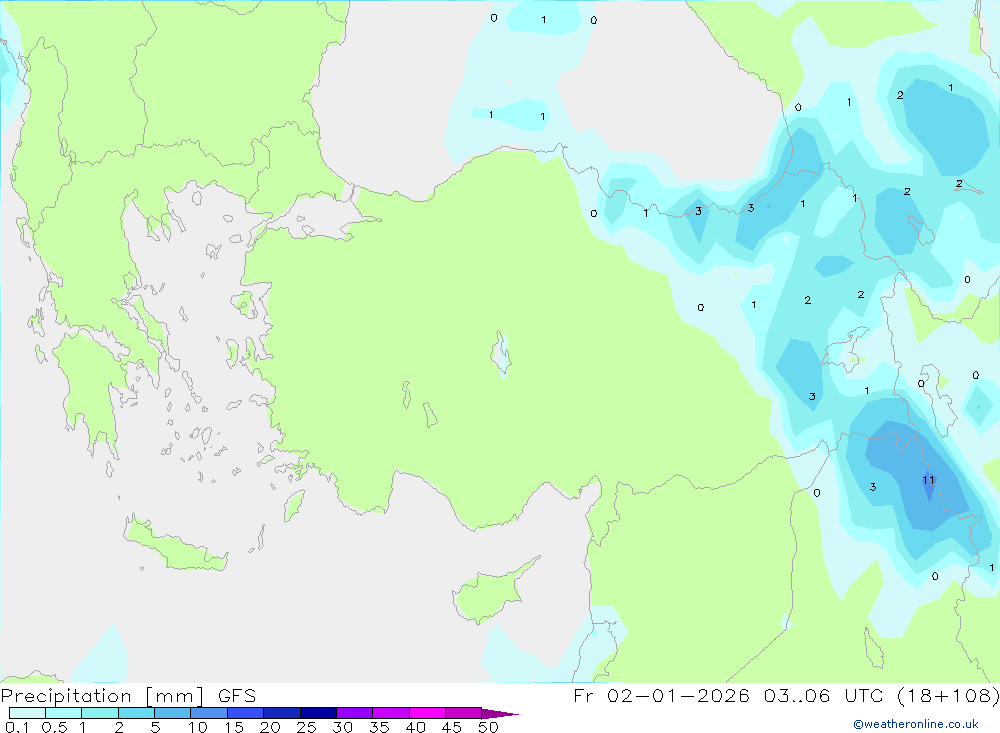Click the 'Precipitation [mm] GFS' title text
Viewport: 1000px width, 733px height.
pos(128,696)
